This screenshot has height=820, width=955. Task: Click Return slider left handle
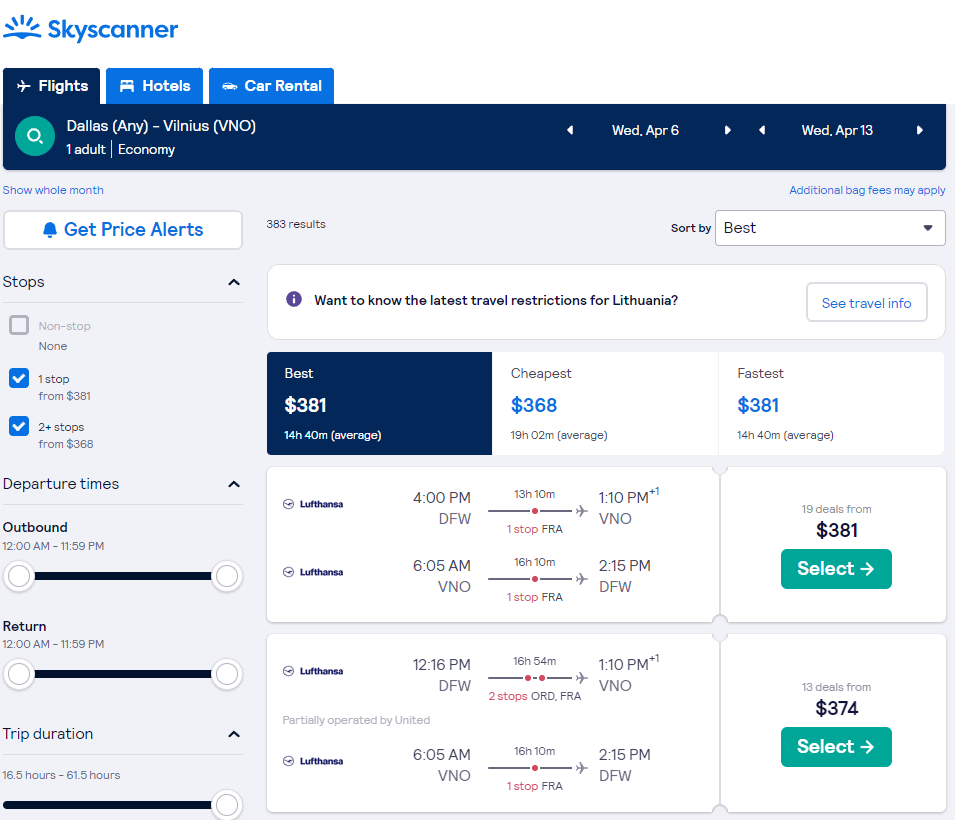(19, 674)
